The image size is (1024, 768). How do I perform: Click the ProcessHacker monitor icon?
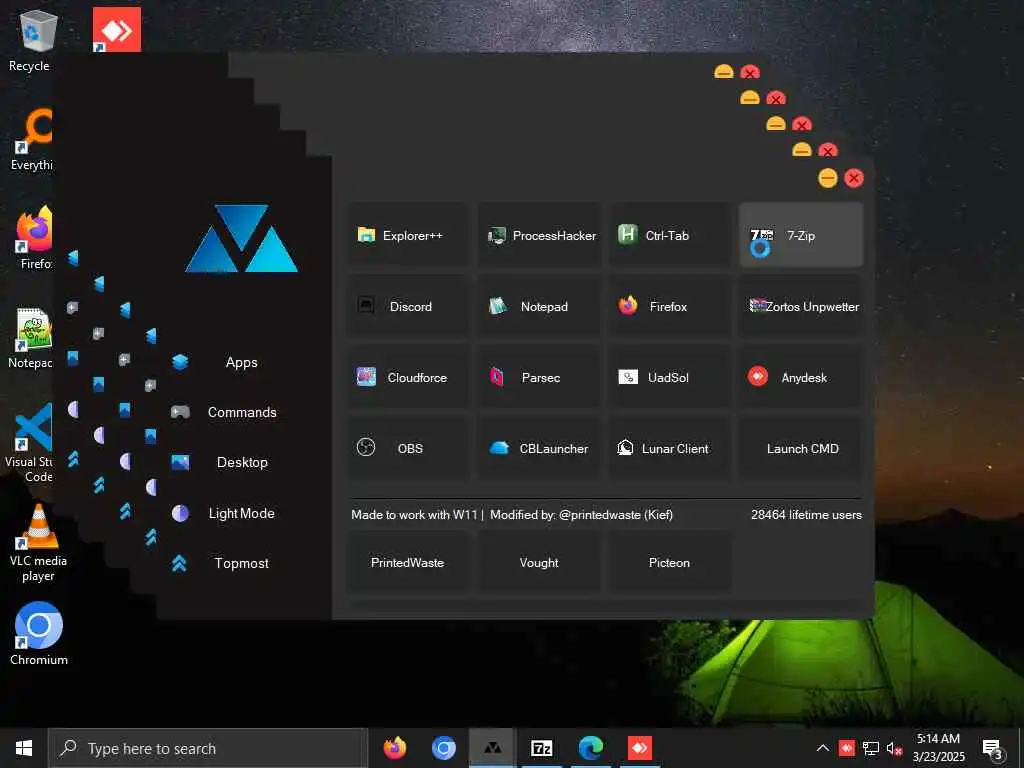coord(497,235)
